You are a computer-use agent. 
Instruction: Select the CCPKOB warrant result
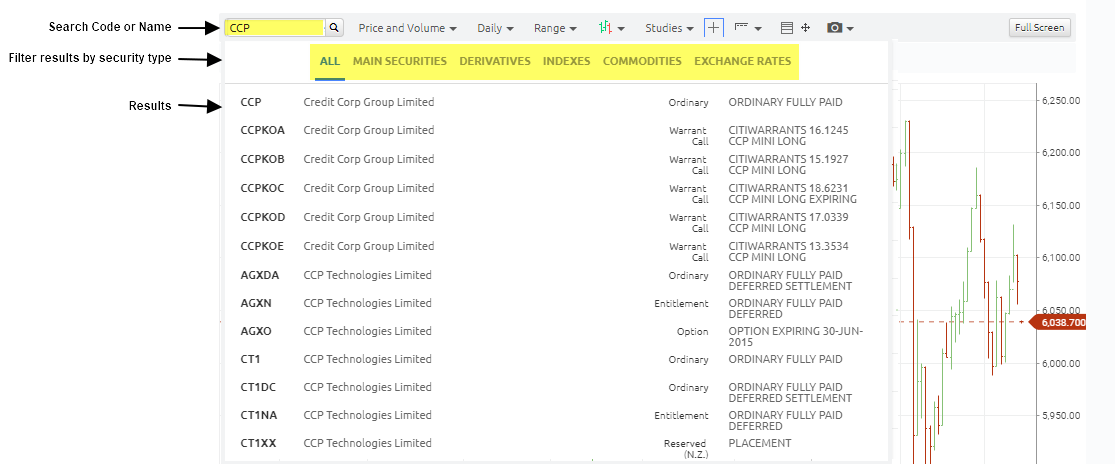(556, 165)
